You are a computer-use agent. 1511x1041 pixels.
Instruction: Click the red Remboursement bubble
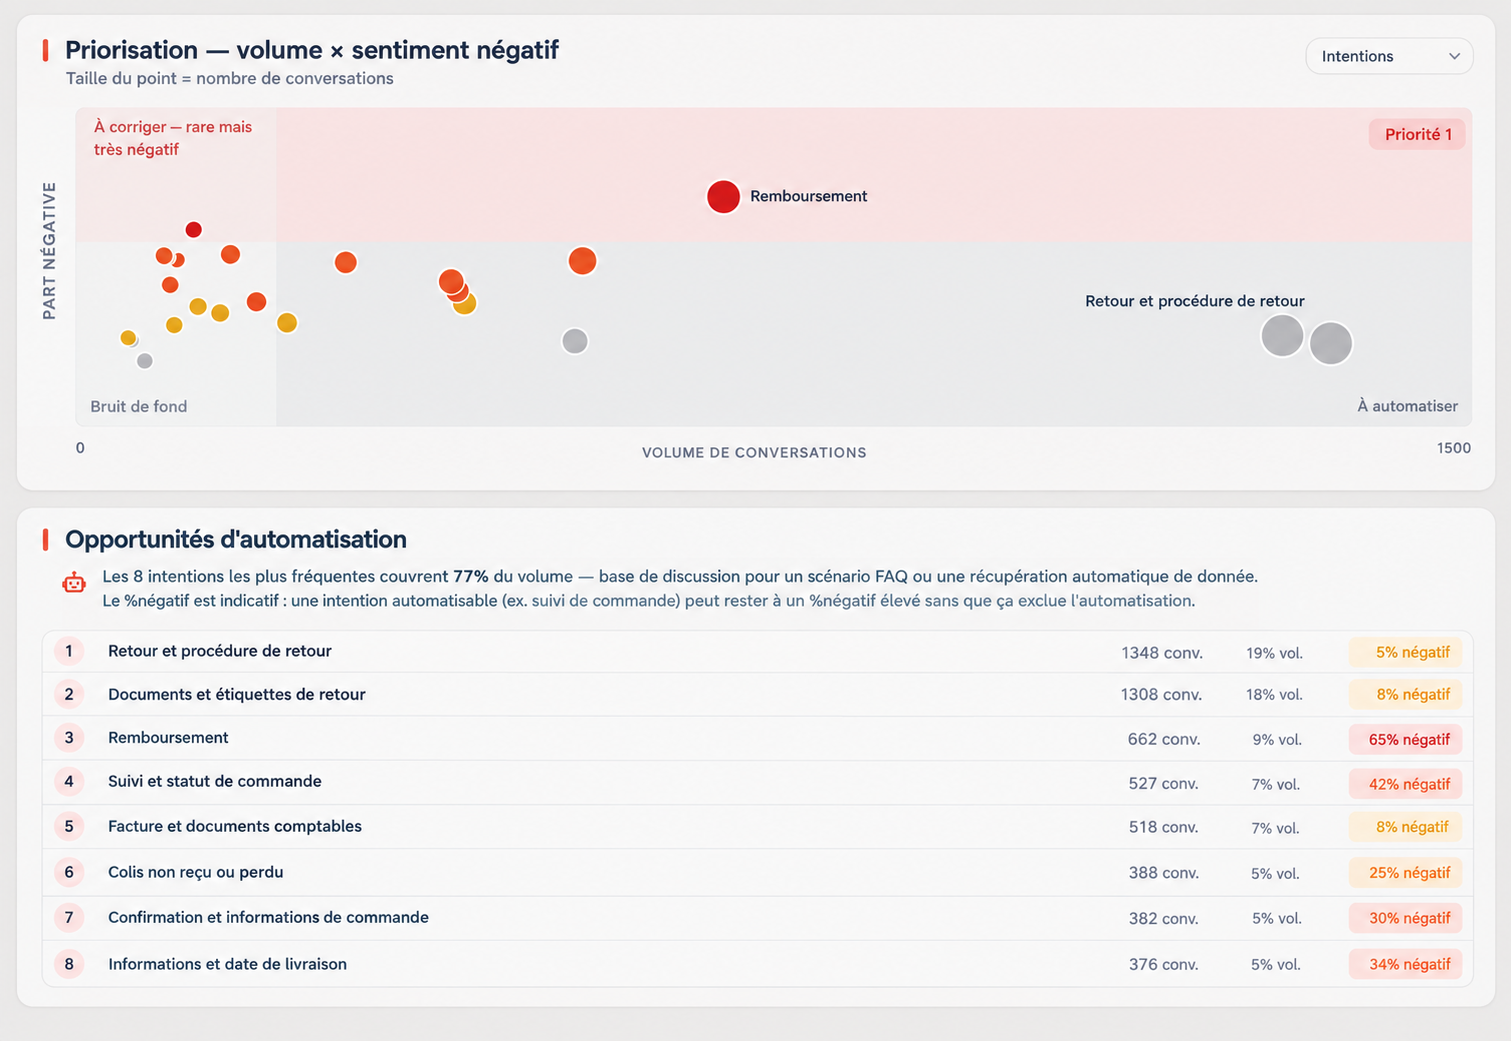click(723, 197)
